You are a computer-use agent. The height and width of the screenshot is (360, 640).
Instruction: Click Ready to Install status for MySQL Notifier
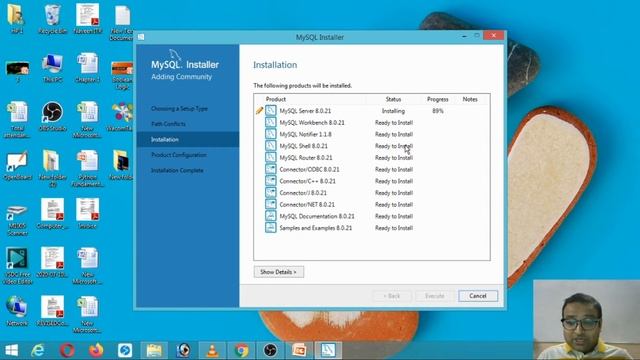click(x=394, y=134)
